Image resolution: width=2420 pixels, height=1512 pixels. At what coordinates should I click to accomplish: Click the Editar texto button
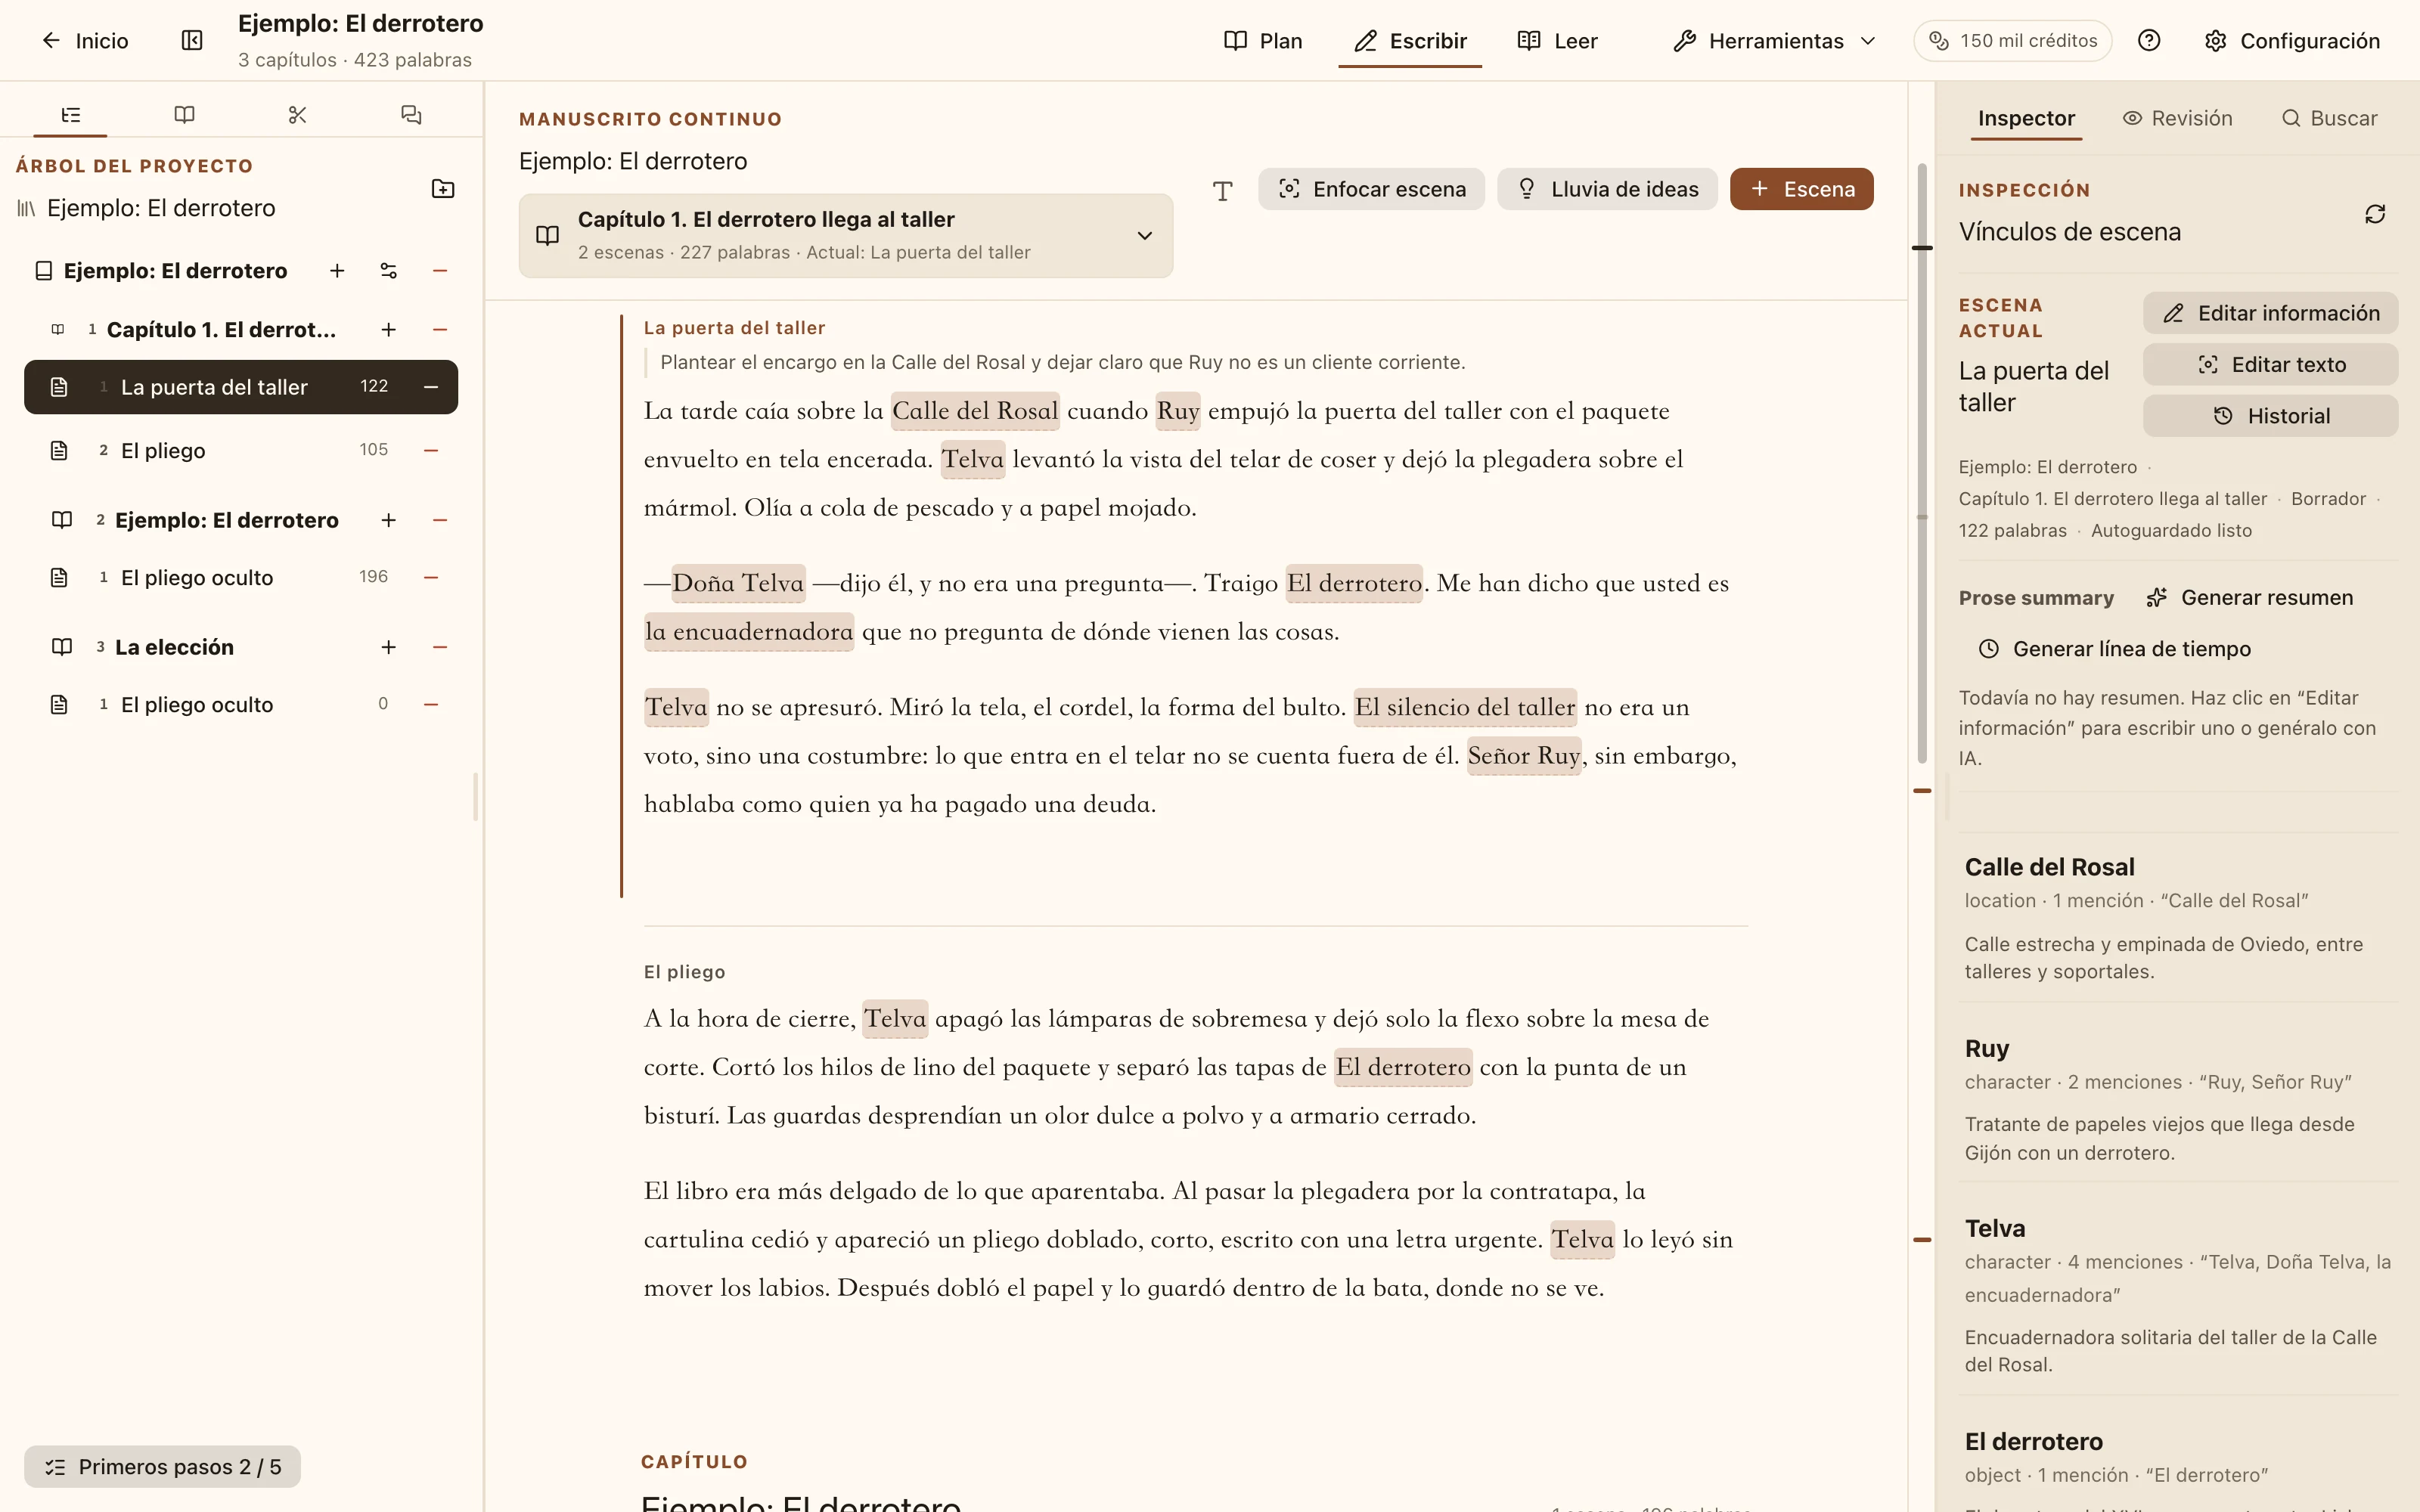click(x=2270, y=365)
